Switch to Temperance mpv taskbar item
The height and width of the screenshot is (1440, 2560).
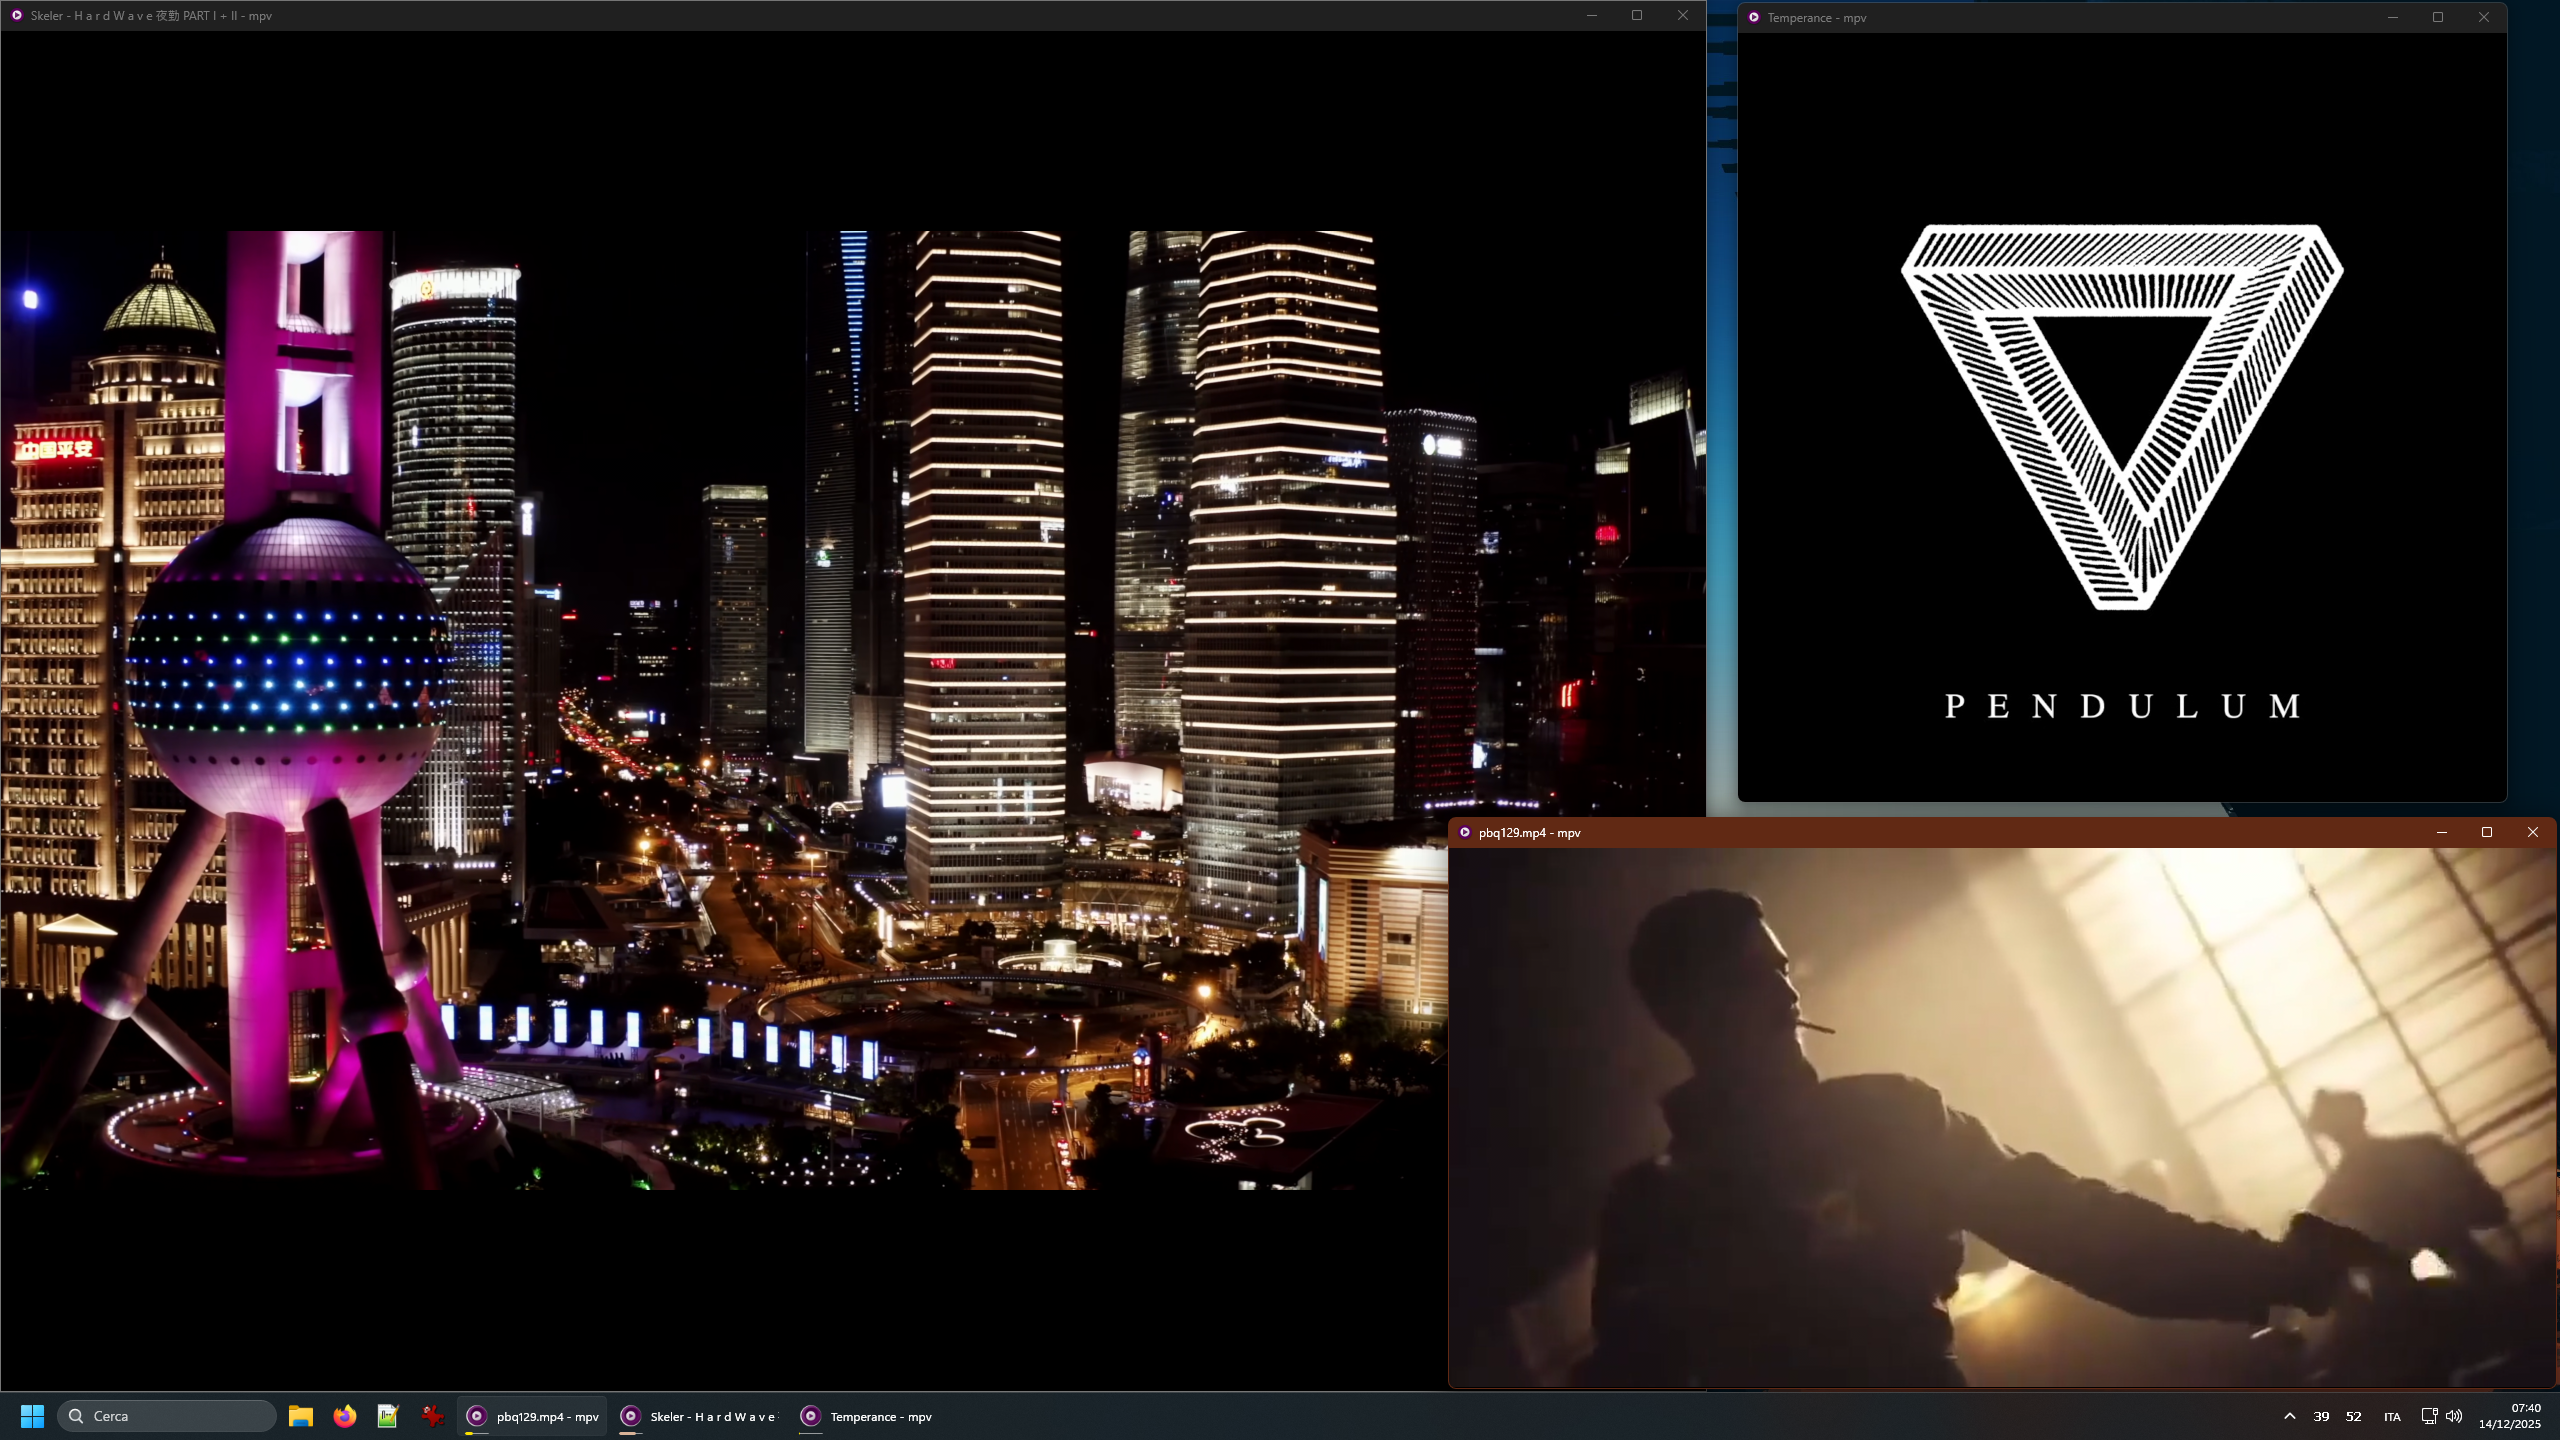(x=867, y=1416)
